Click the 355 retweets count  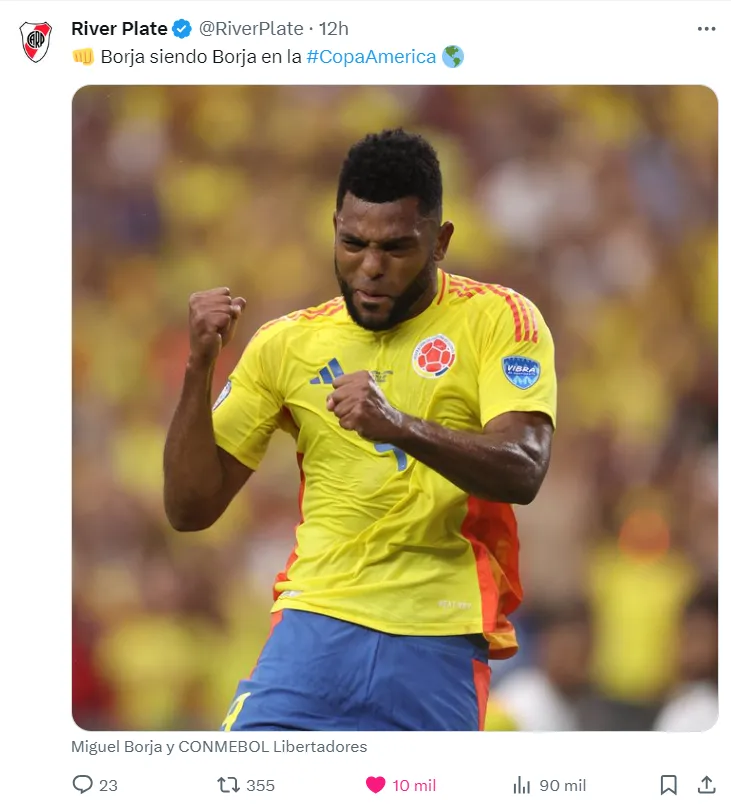[x=260, y=785]
